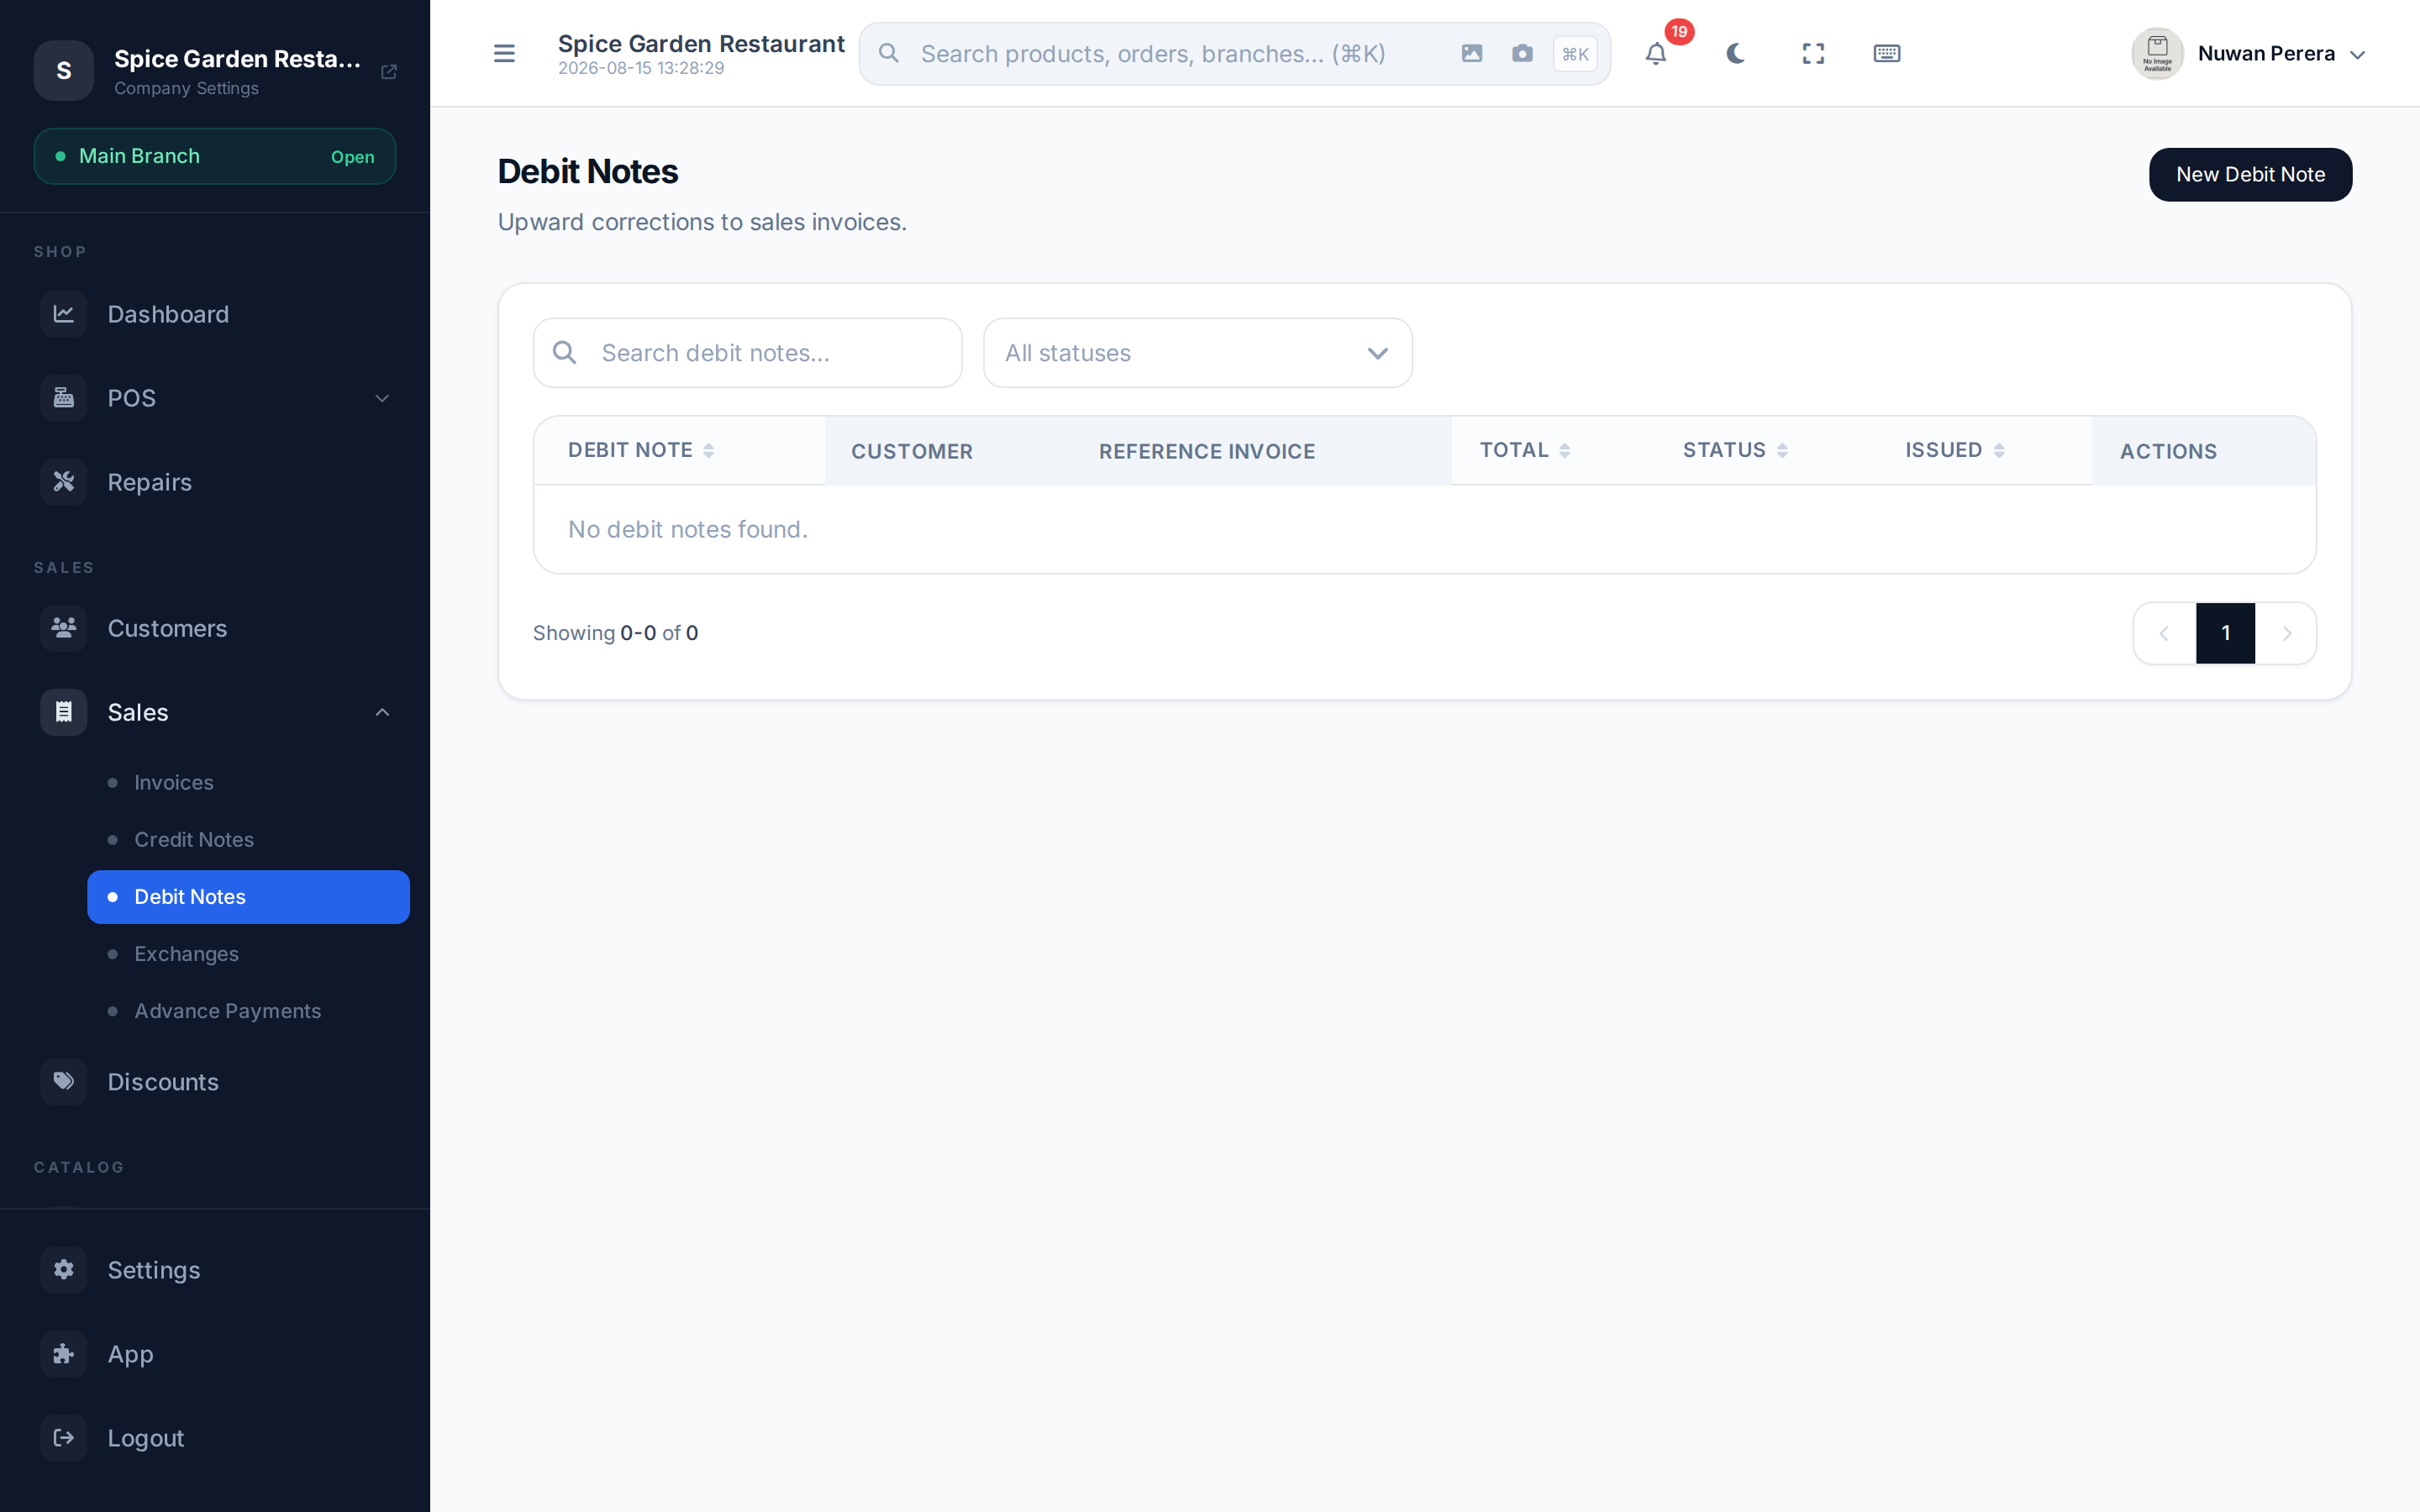Click the Repairs tools icon in the sidebar

pyautogui.click(x=64, y=482)
